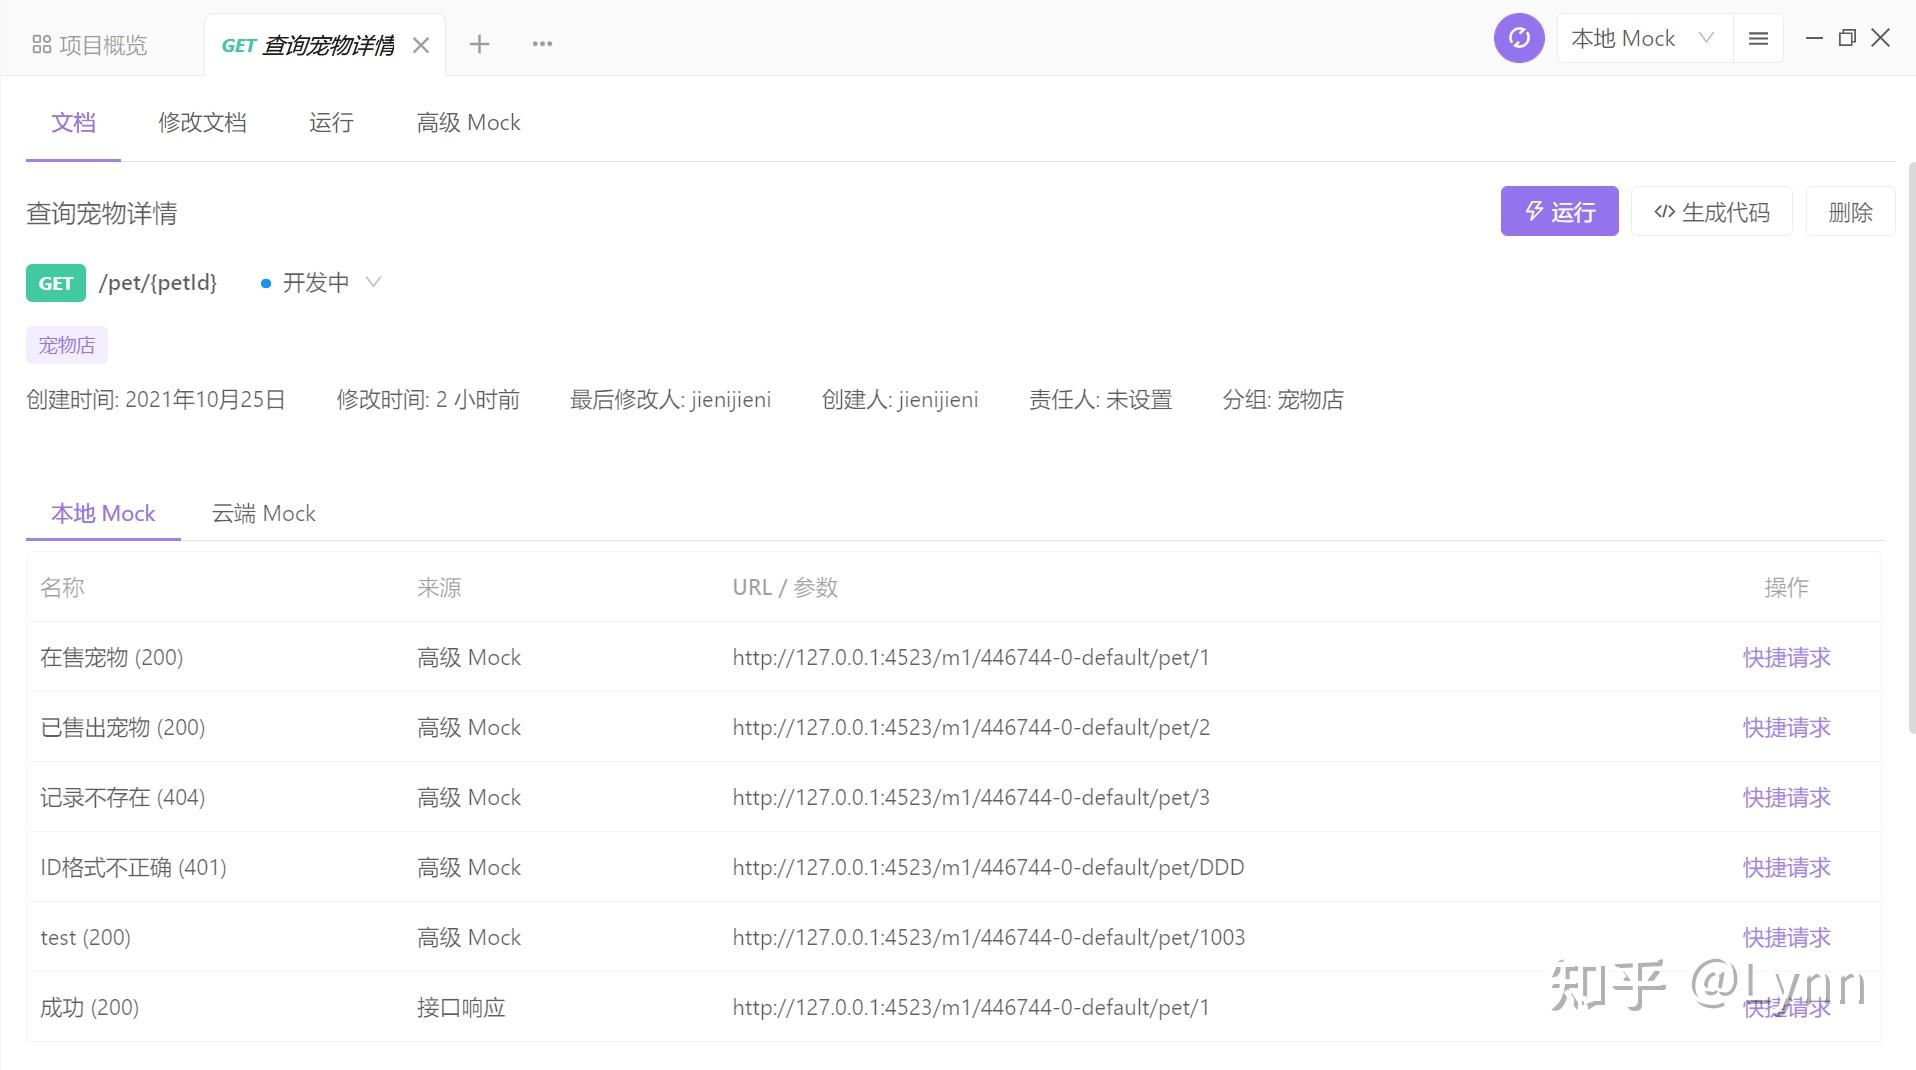The height and width of the screenshot is (1070, 1916).
Task: Click the lightning icon on the 运行 button
Action: (x=1533, y=211)
